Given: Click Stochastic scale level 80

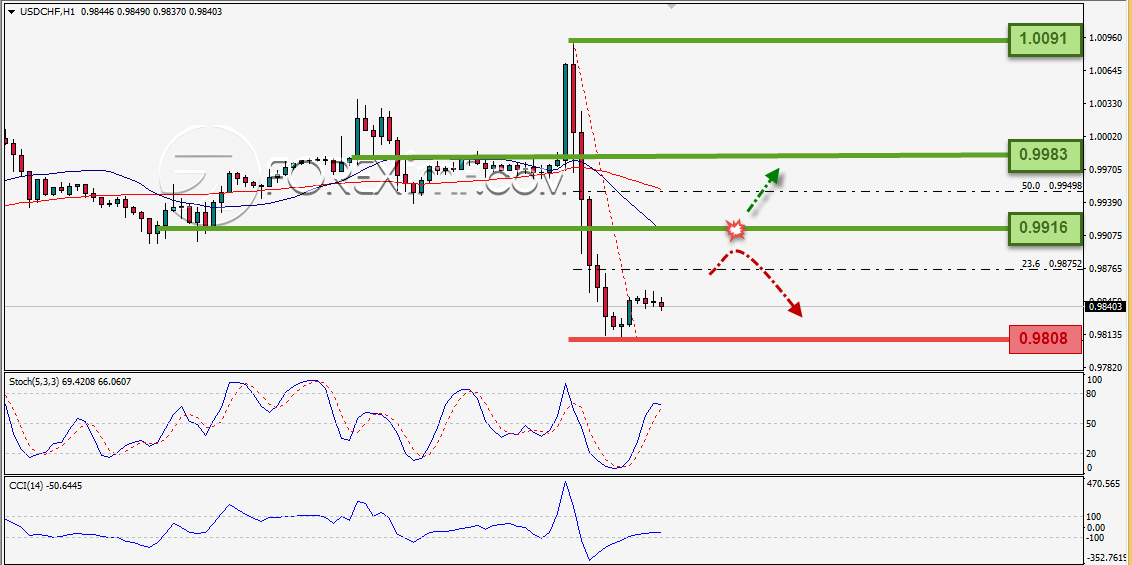Looking at the screenshot, I should tap(1092, 393).
